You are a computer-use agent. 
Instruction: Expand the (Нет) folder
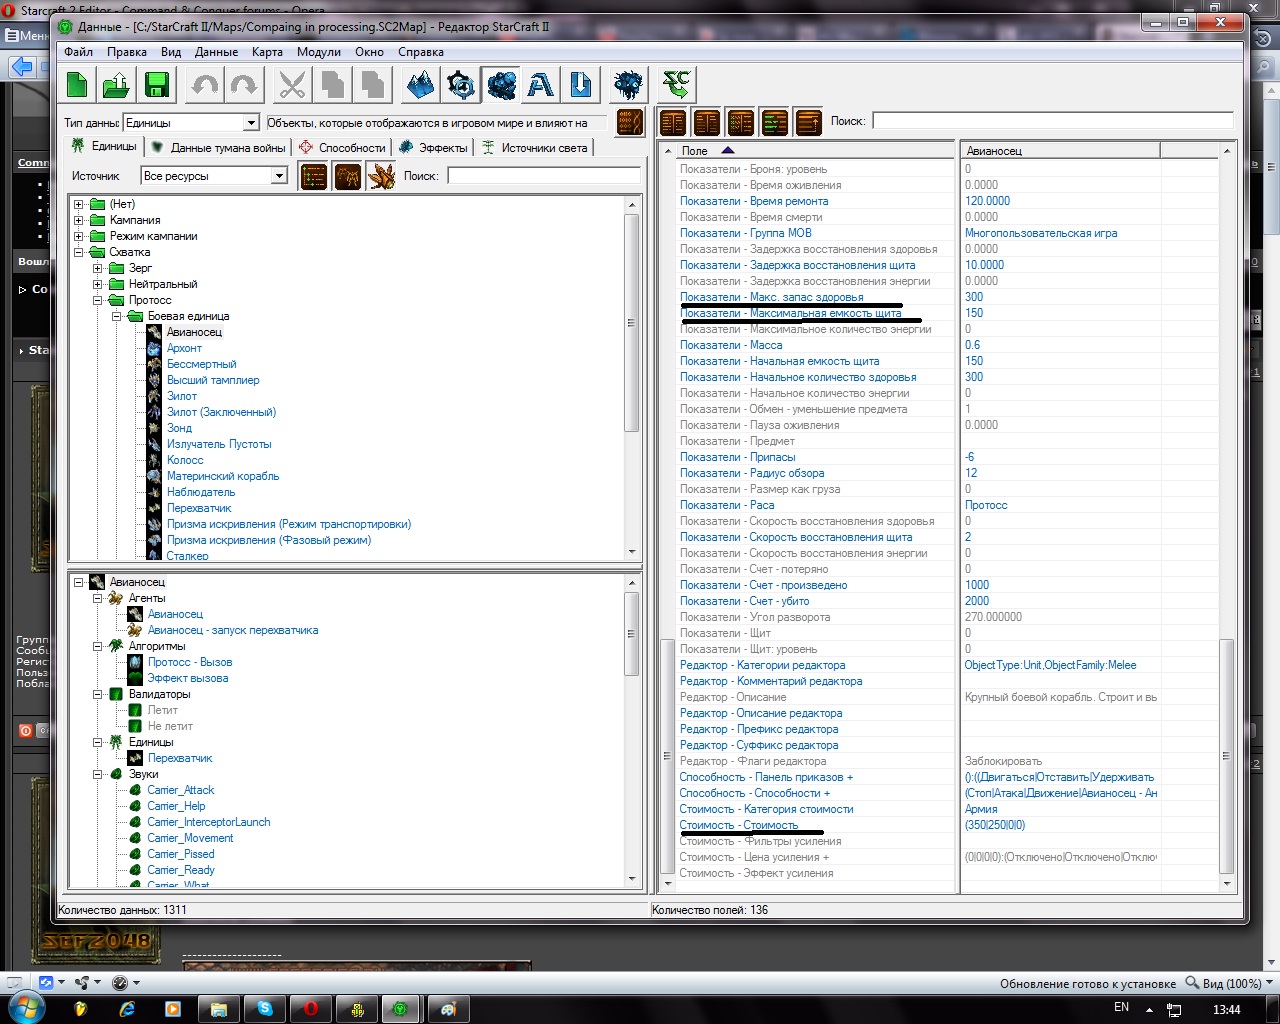pyautogui.click(x=78, y=204)
